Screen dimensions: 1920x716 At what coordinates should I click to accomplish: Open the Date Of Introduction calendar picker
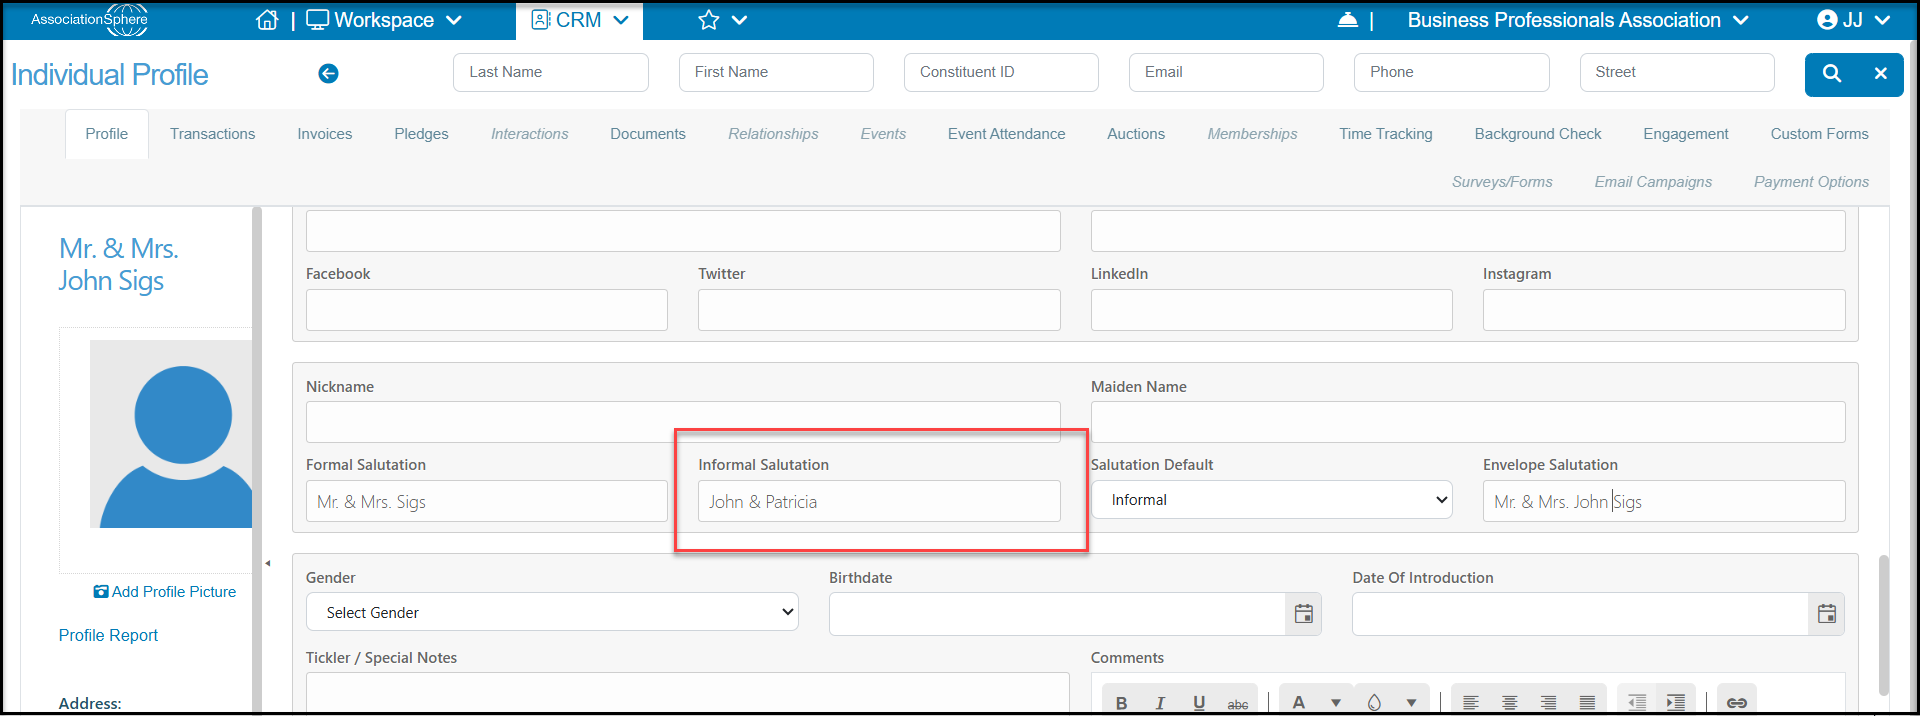point(1827,614)
